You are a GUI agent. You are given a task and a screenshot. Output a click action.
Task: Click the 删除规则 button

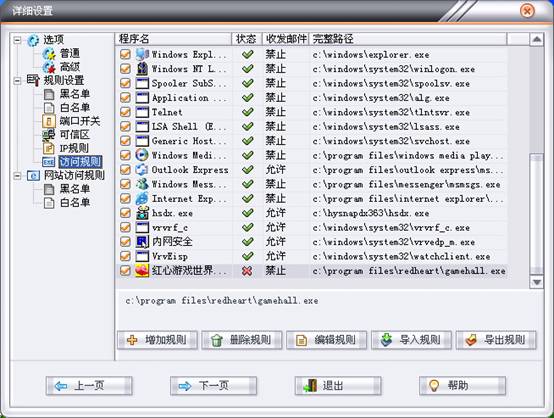pyautogui.click(x=242, y=340)
